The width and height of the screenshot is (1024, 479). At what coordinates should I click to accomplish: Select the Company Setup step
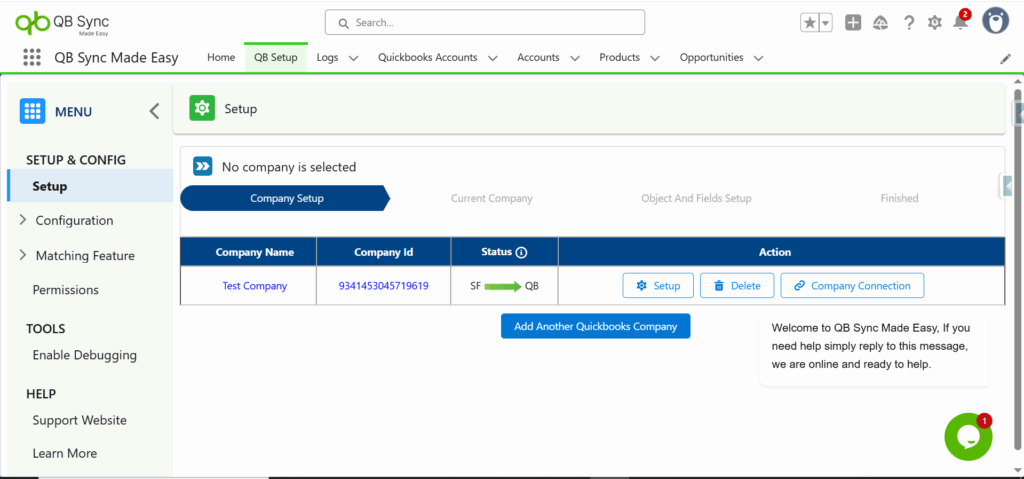pyautogui.click(x=286, y=198)
